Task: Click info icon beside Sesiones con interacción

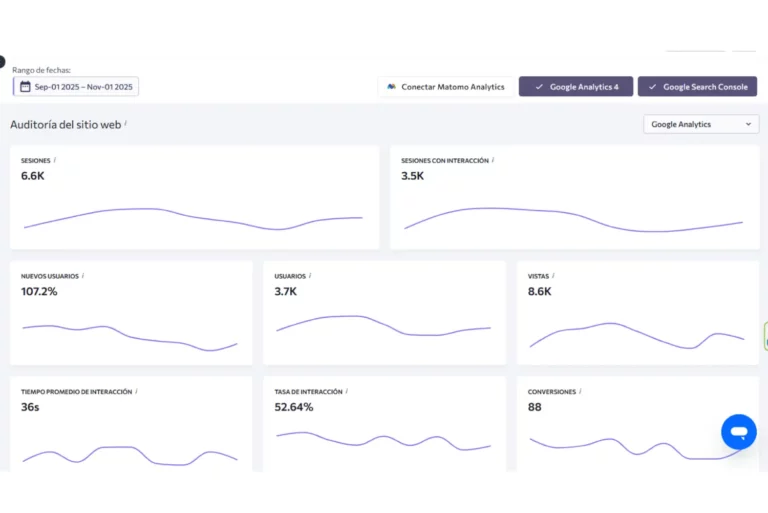Action: point(493,160)
